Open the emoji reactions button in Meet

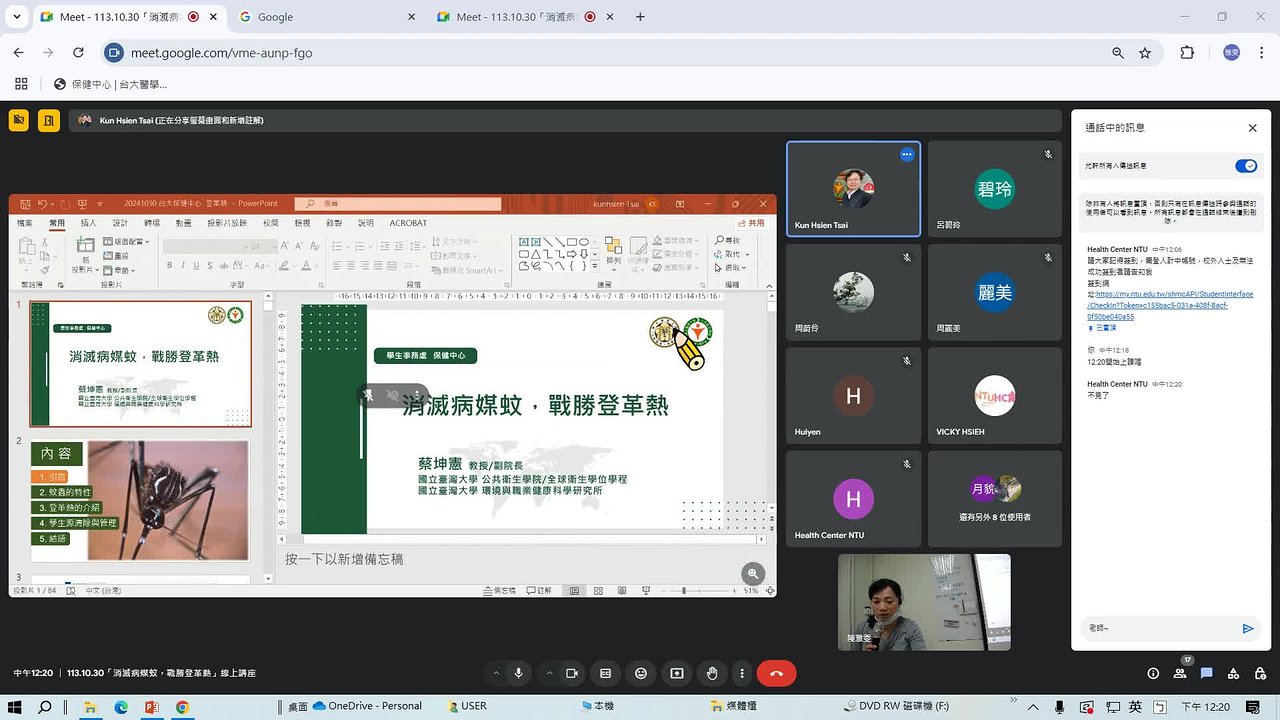(641, 673)
